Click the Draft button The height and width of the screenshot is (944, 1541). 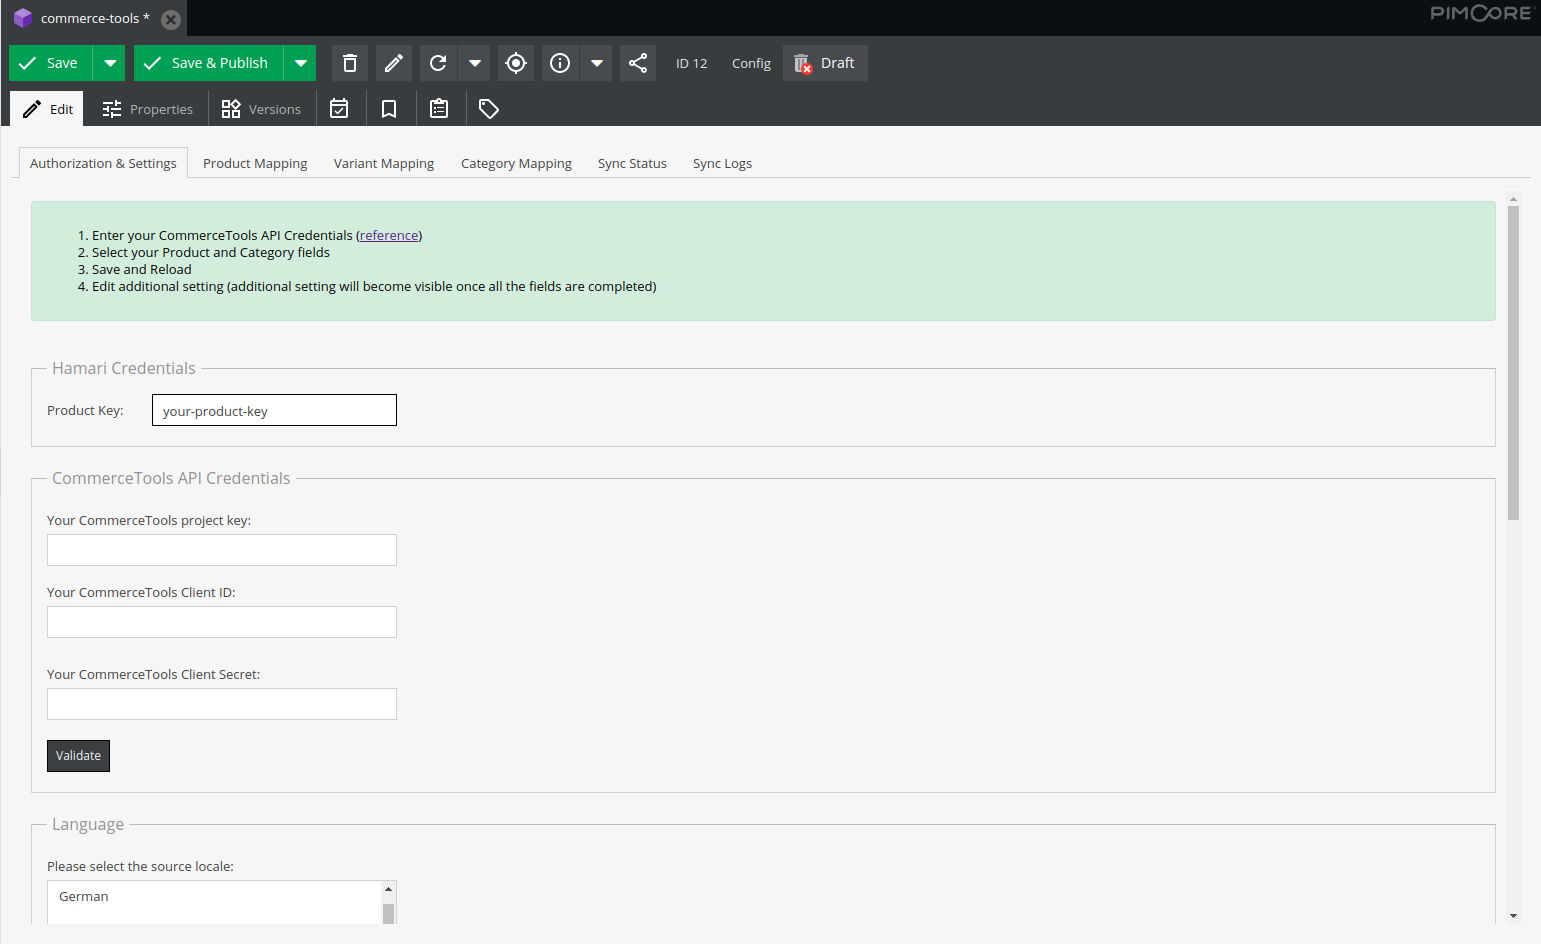coord(825,63)
